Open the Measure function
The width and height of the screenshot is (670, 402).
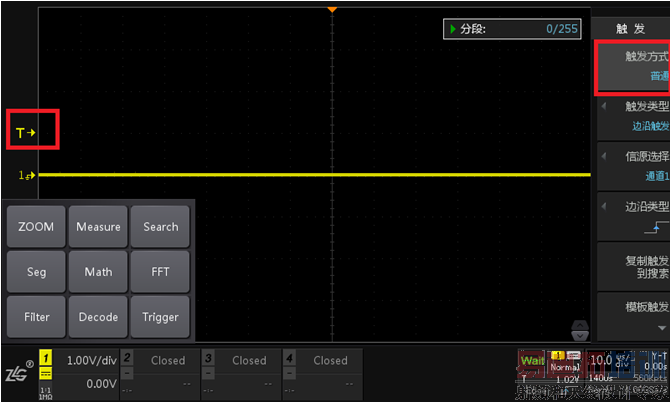point(98,227)
